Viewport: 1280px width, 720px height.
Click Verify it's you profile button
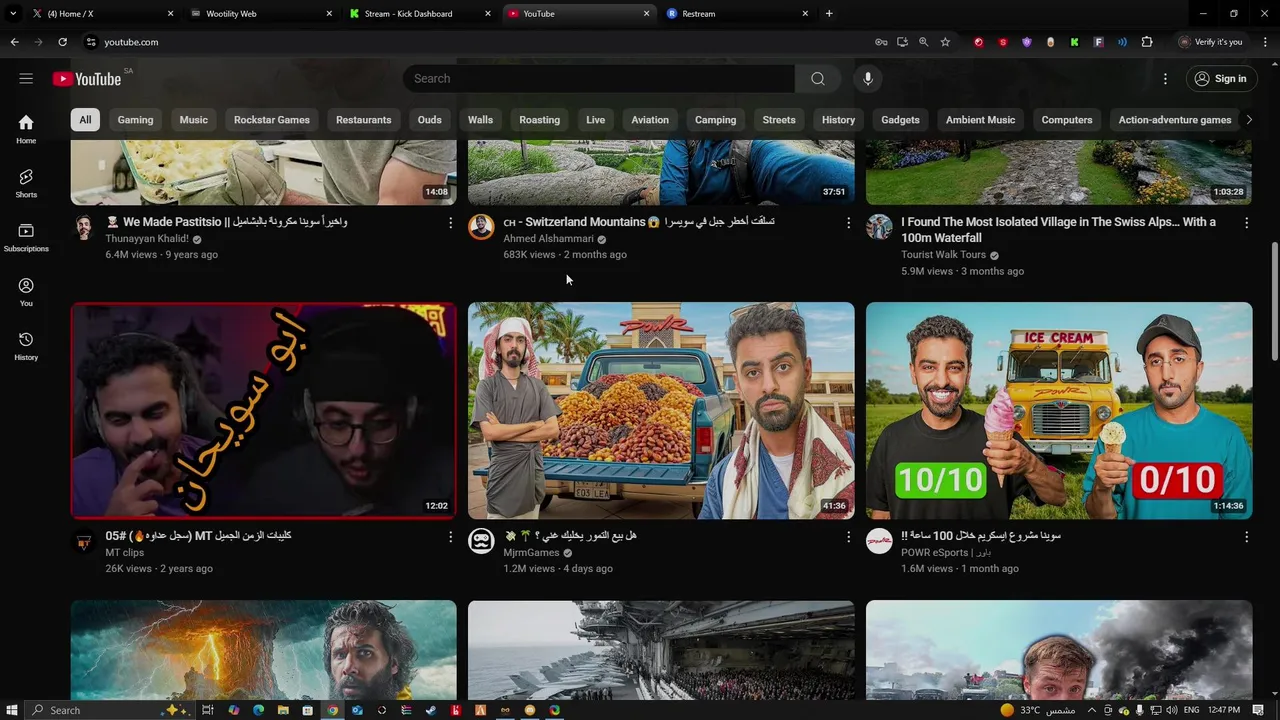tap(1210, 42)
